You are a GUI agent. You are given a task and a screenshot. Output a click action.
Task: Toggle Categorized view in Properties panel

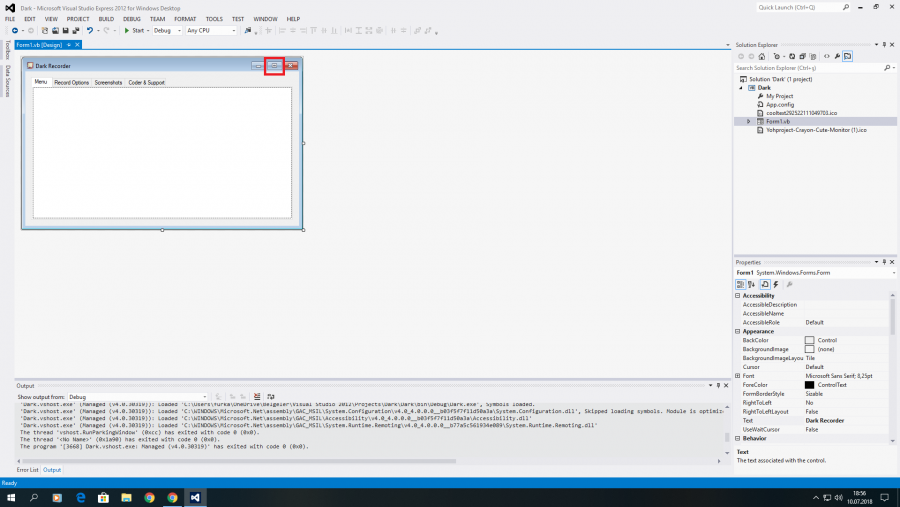740,285
